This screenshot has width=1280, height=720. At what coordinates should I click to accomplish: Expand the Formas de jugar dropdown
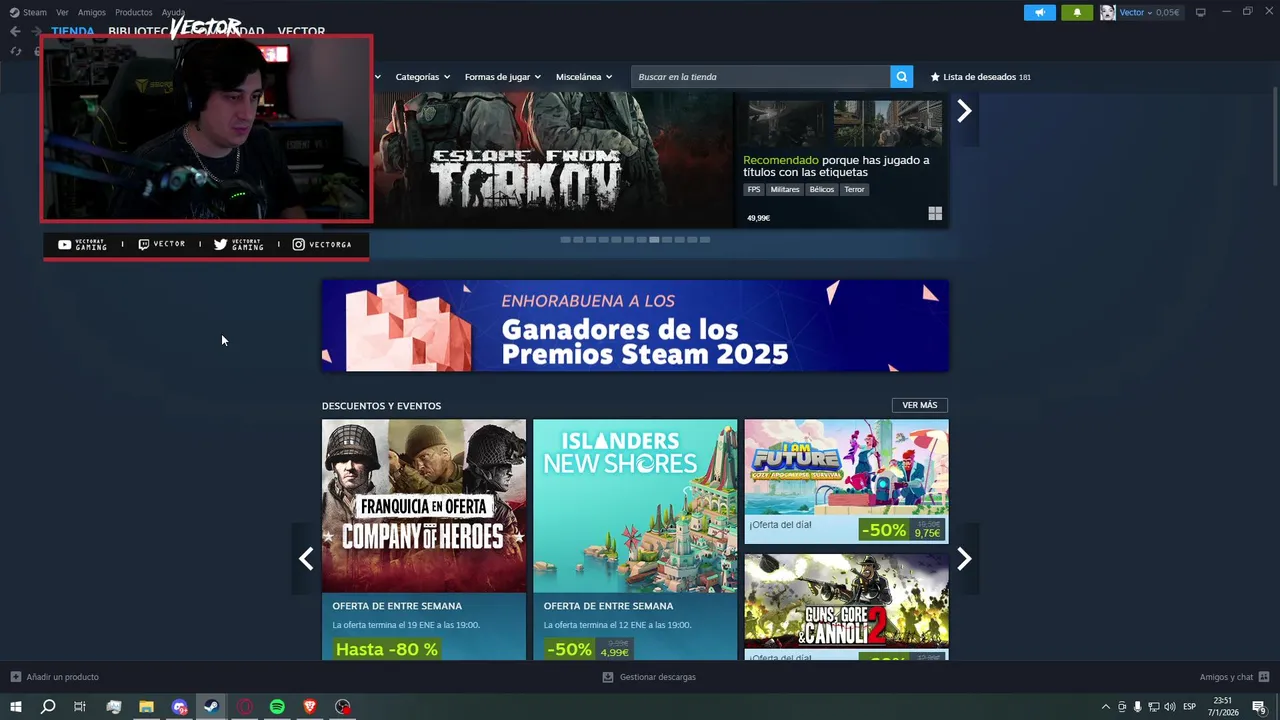502,77
